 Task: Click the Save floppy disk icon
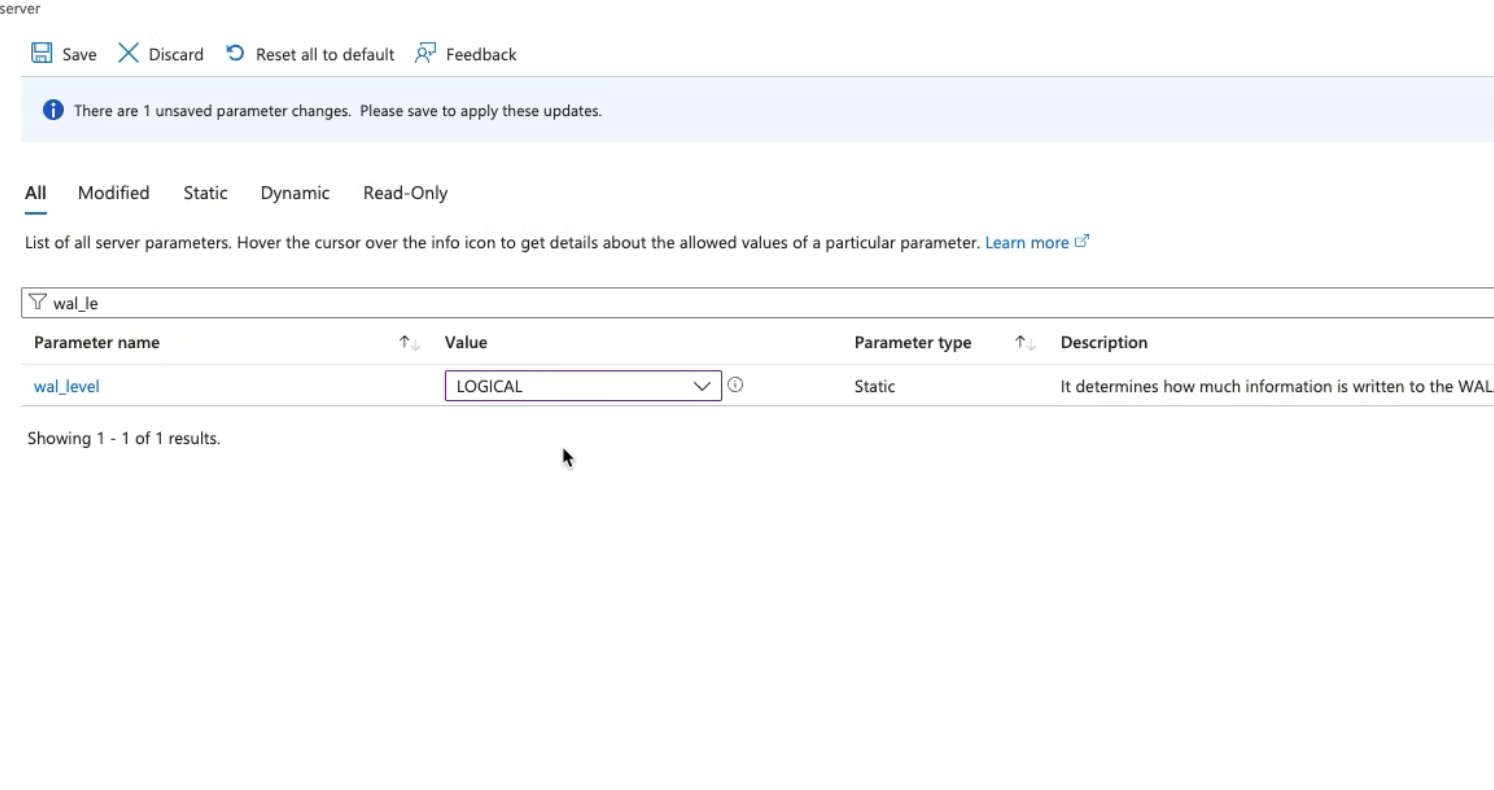pos(41,53)
